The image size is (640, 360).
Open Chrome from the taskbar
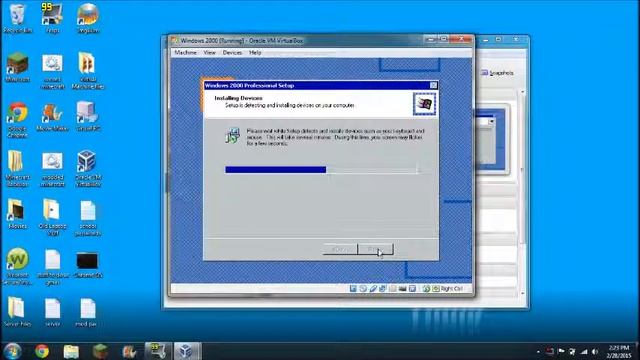click(x=42, y=351)
